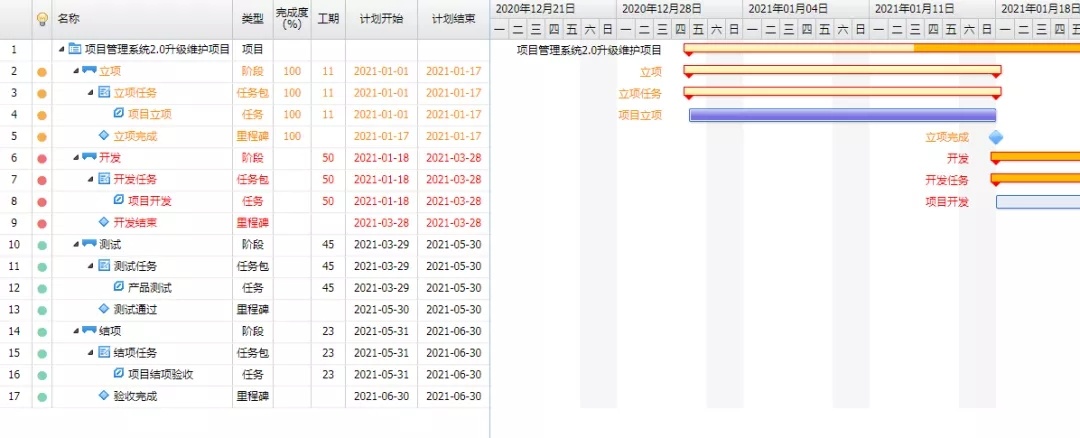The image size is (1080, 438).
Task: Click the 立项任务 summary bar in Gantt
Action: pyautogui.click(x=842, y=92)
